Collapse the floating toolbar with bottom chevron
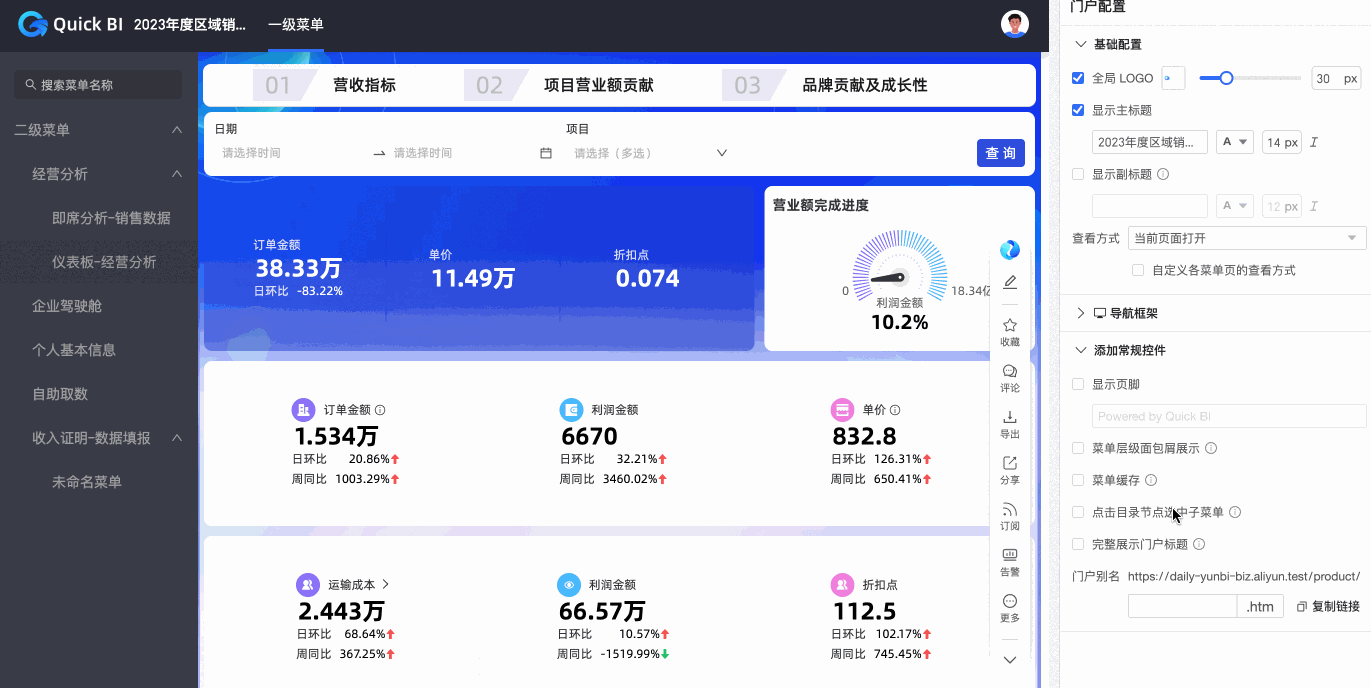 tap(1010, 659)
